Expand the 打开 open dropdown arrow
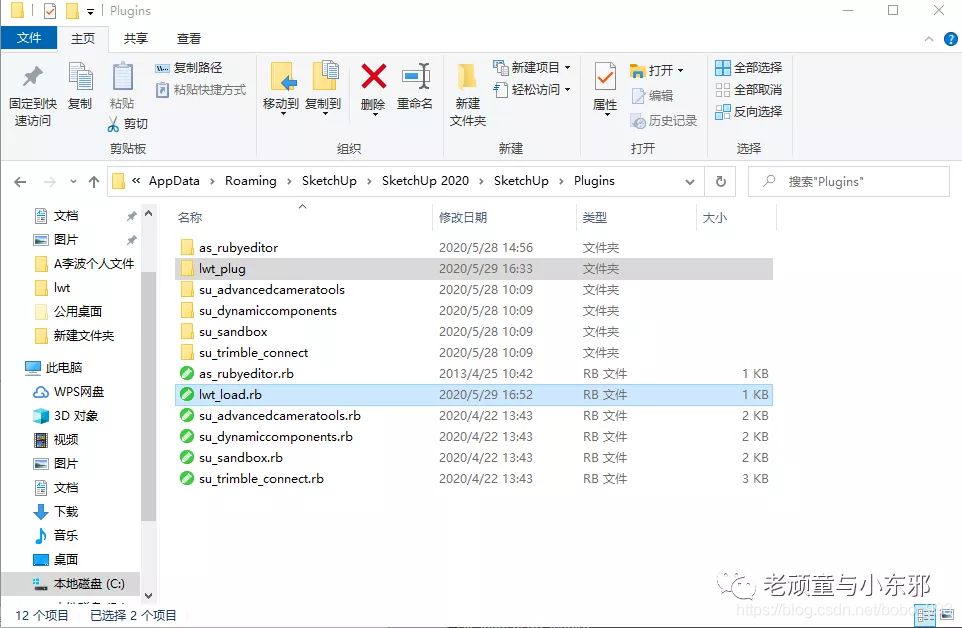 point(680,71)
